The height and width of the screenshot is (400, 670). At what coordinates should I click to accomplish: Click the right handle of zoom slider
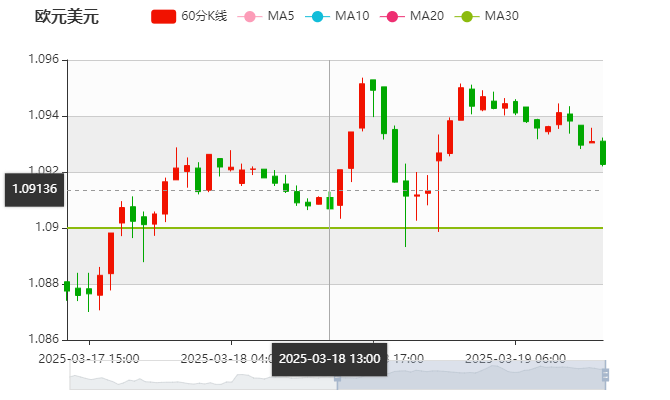607,375
